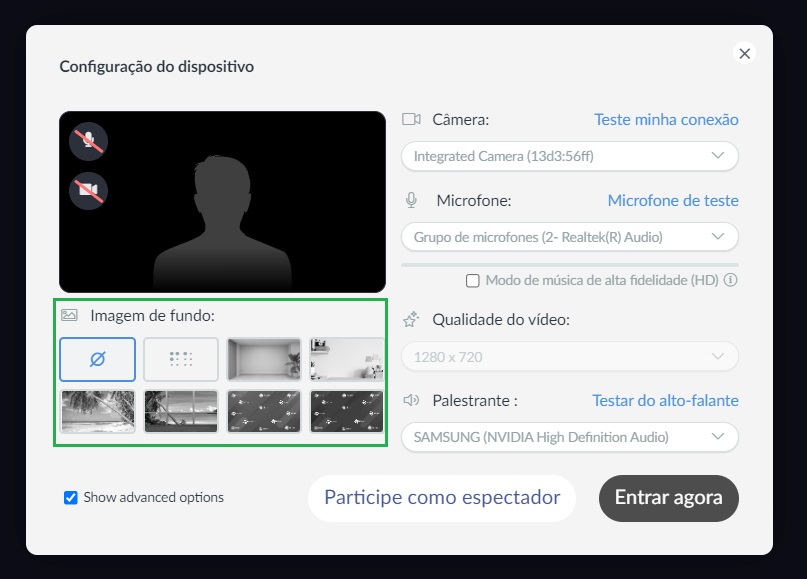The height and width of the screenshot is (579, 807).
Task: Click the picture icon beside Imagem de fundo
Action: [69, 315]
